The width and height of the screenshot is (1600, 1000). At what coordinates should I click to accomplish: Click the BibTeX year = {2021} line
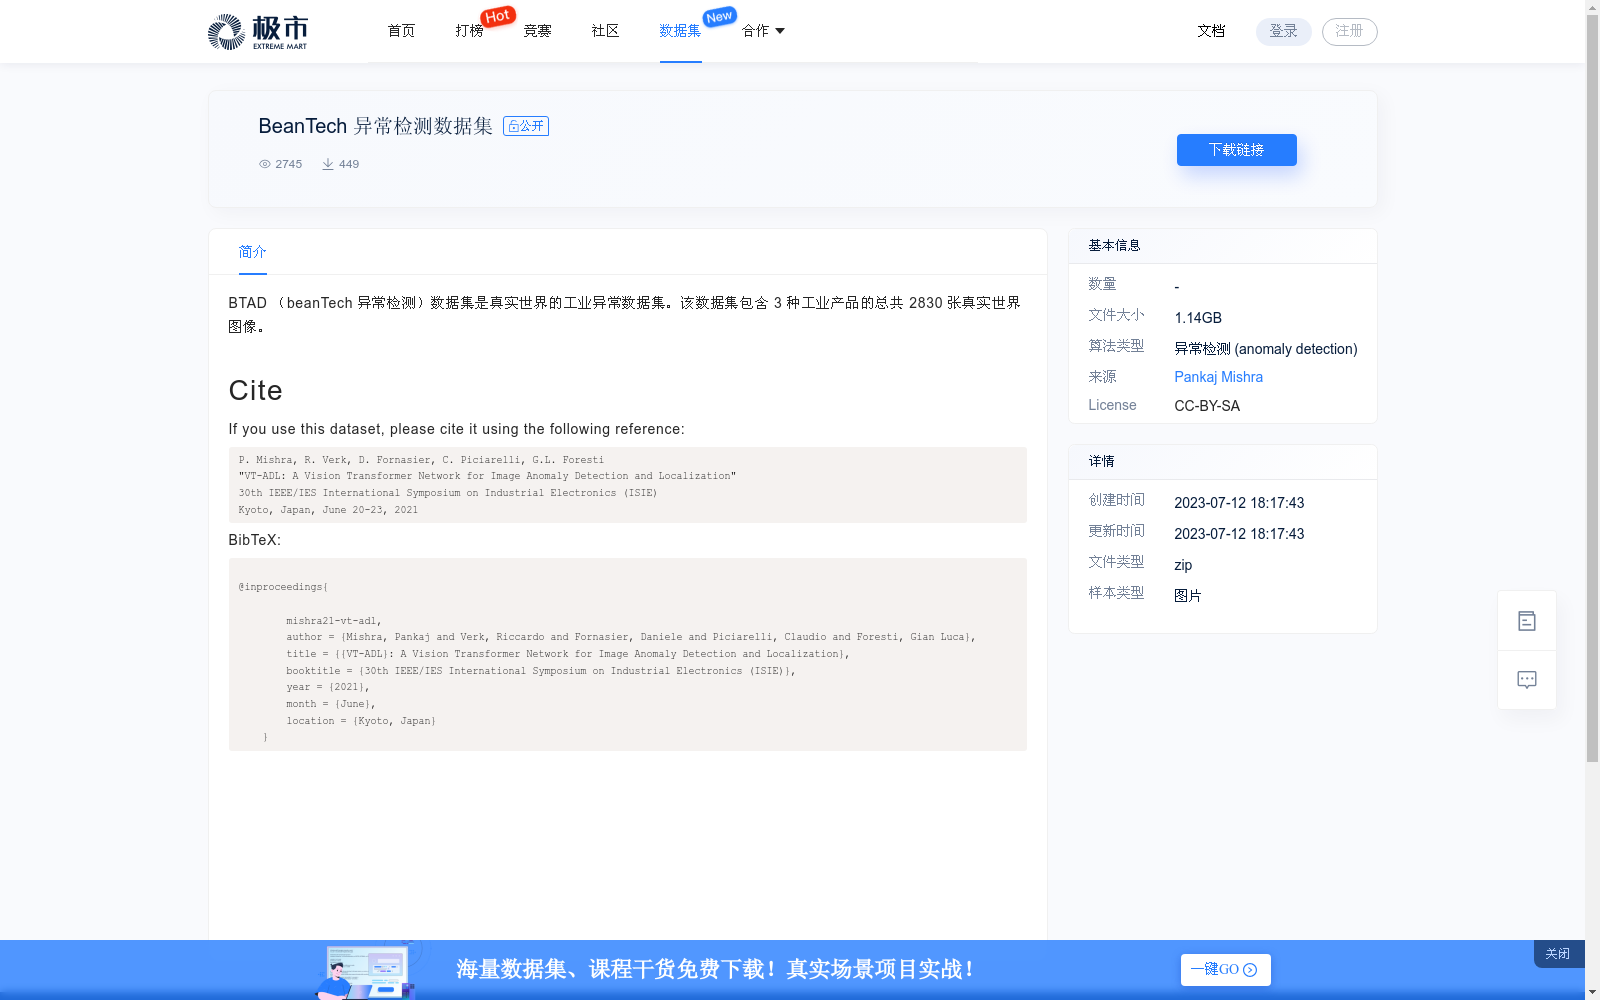[x=328, y=687]
